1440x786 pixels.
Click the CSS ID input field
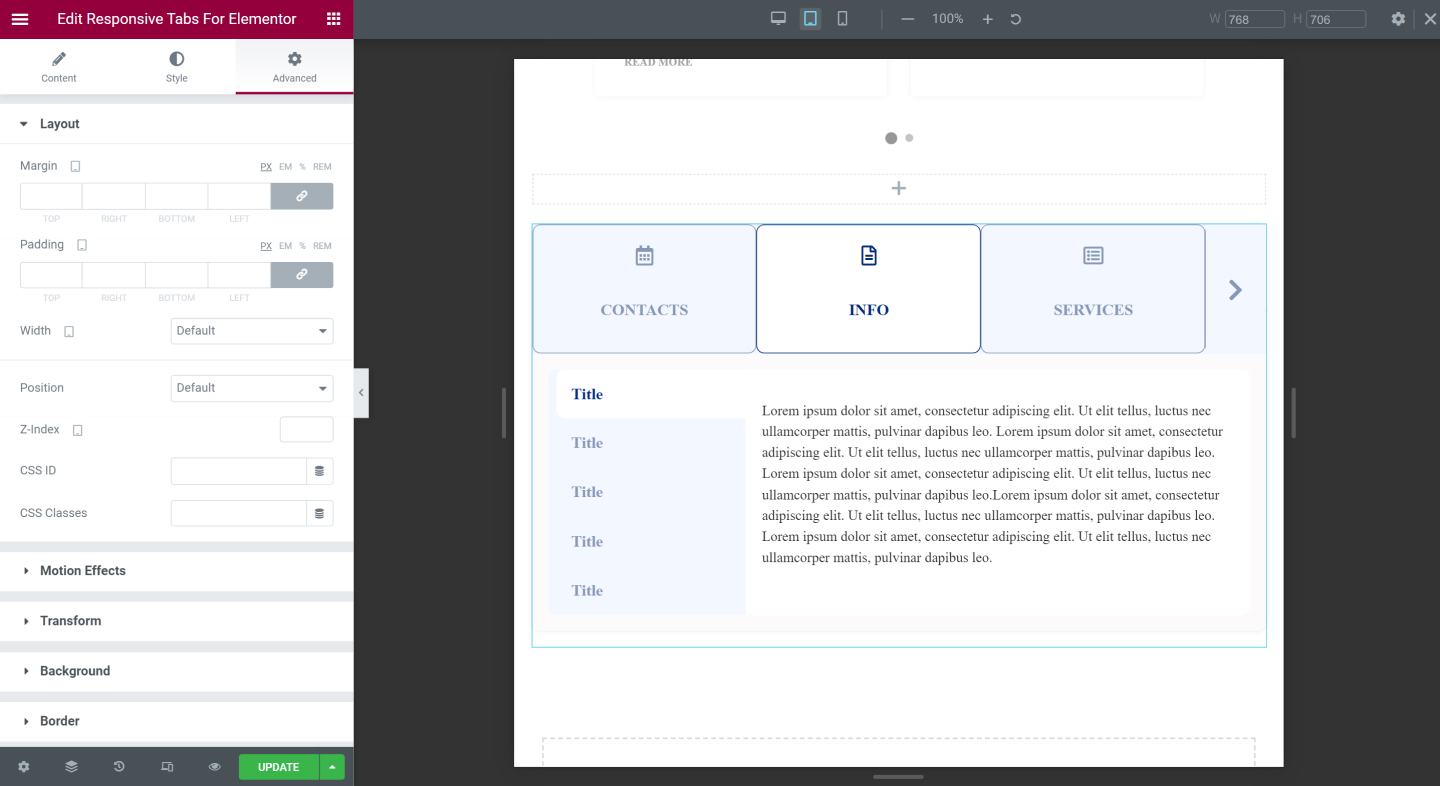[x=238, y=471]
